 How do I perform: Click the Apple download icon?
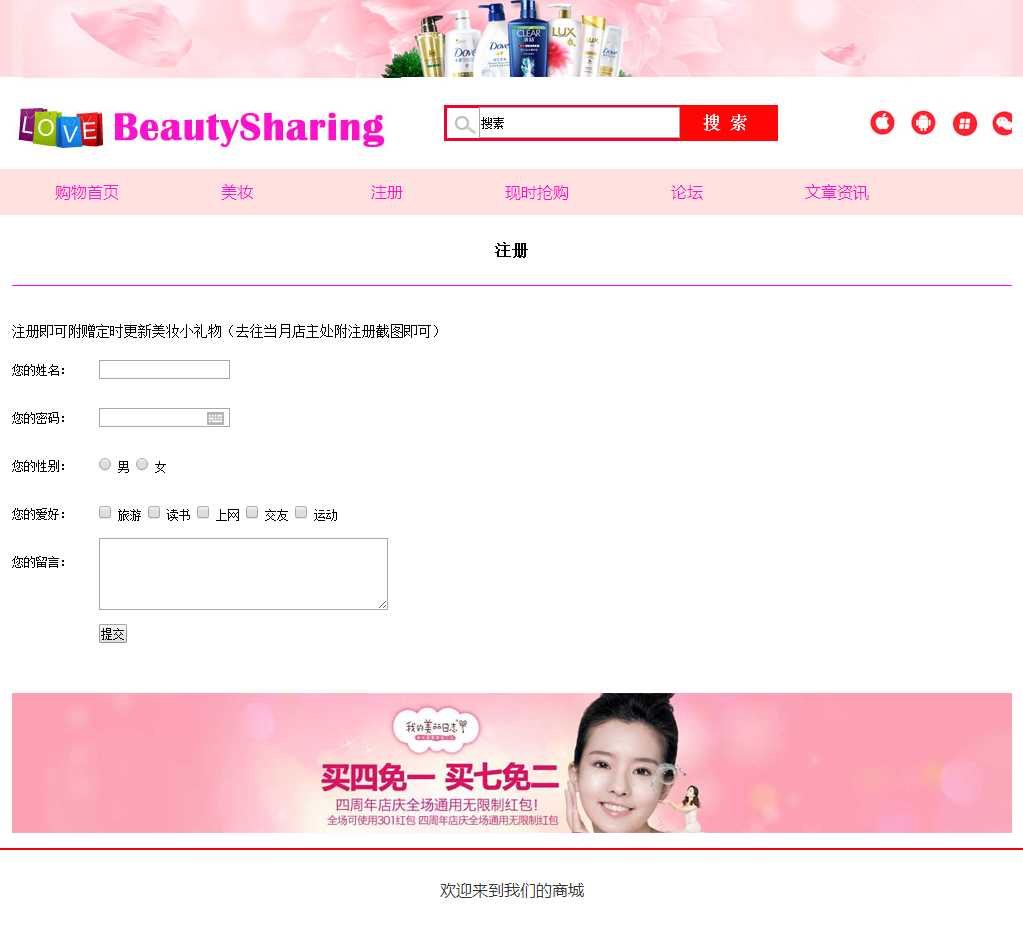[882, 123]
